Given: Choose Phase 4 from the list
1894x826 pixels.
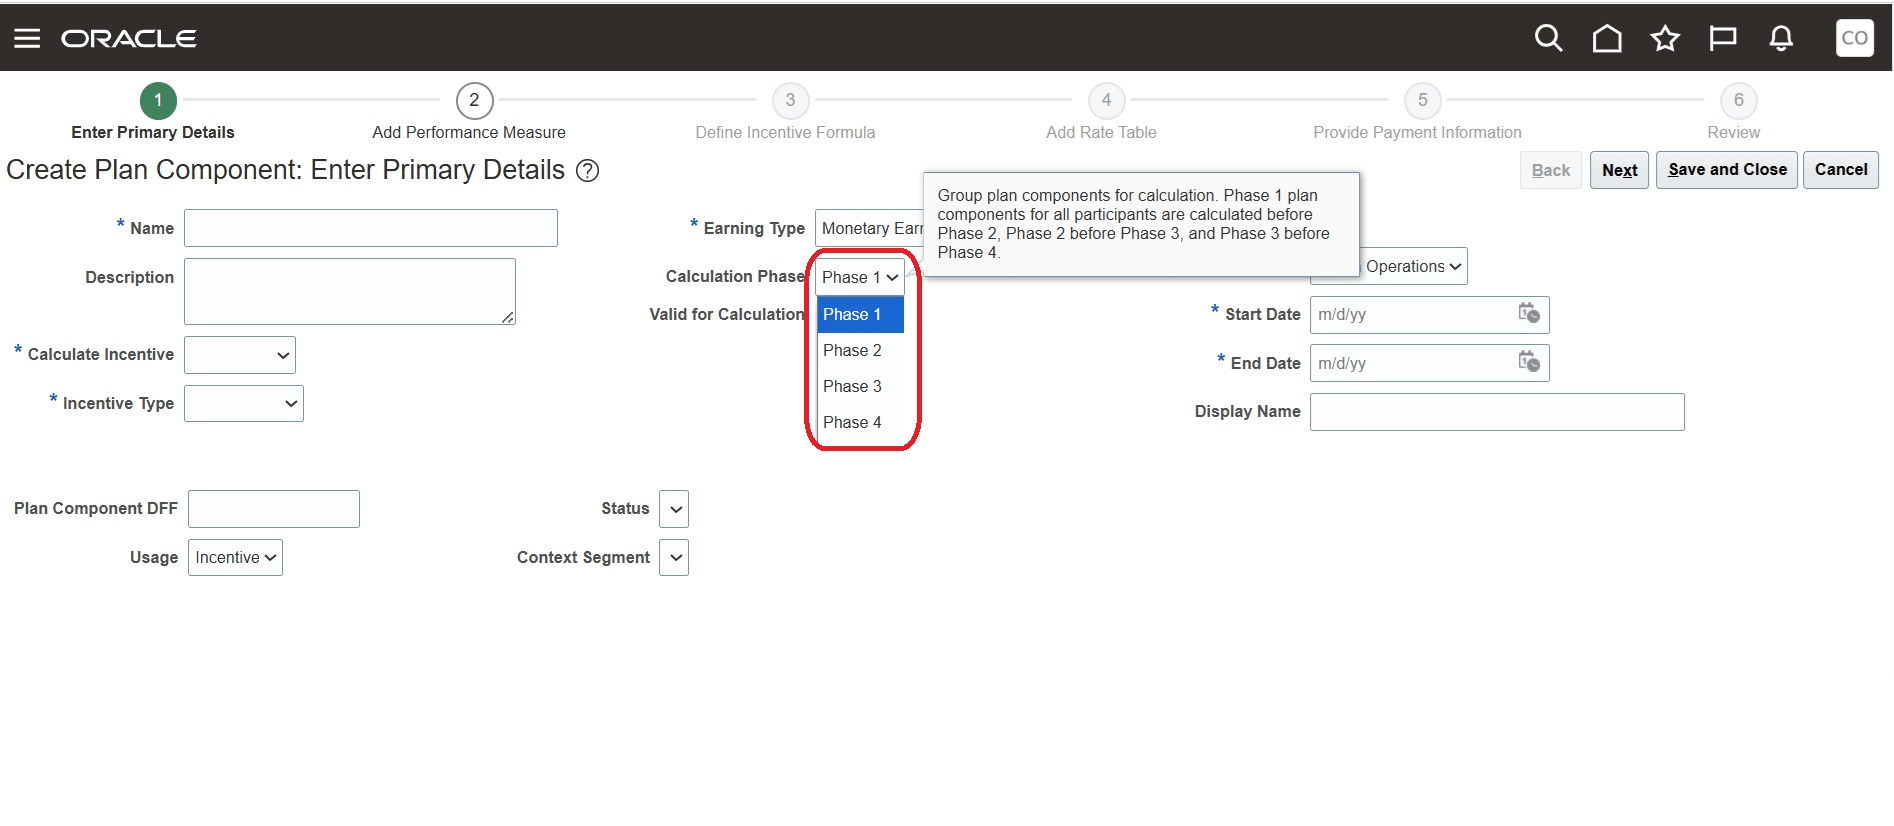Looking at the screenshot, I should [860, 422].
